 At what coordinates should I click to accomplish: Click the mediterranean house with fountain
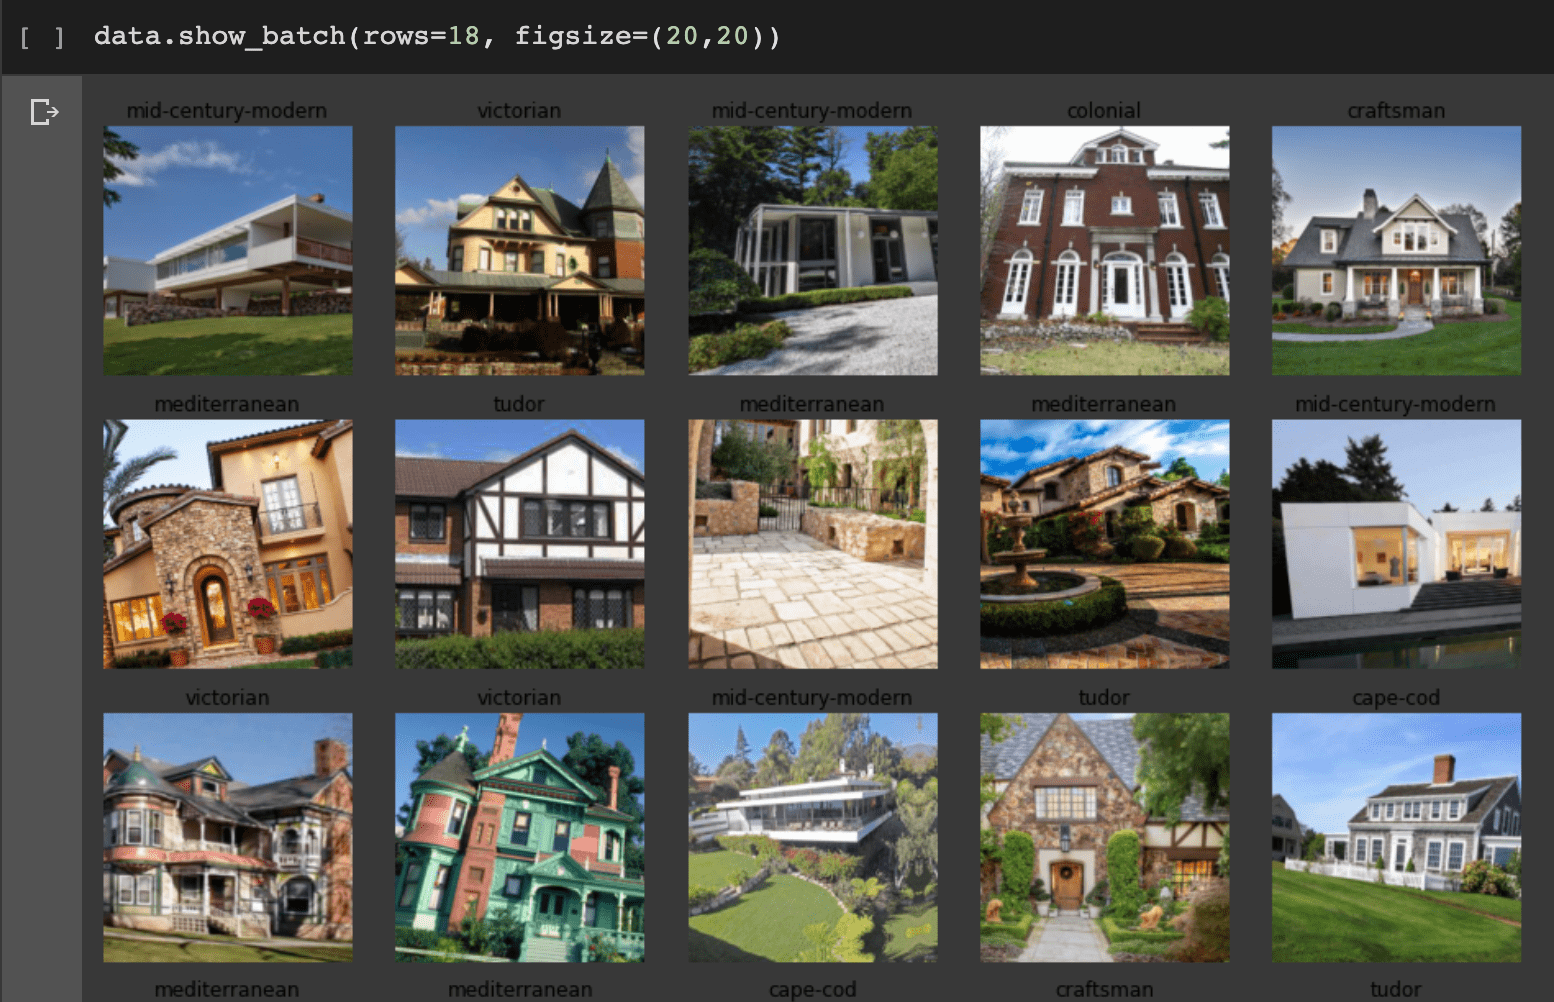(1104, 543)
